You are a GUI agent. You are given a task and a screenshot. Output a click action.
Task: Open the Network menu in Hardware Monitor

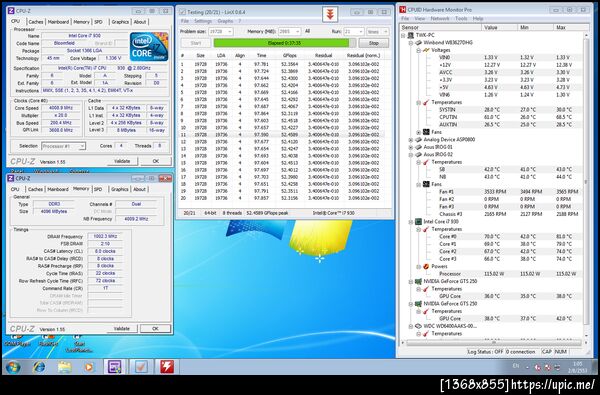click(x=440, y=18)
